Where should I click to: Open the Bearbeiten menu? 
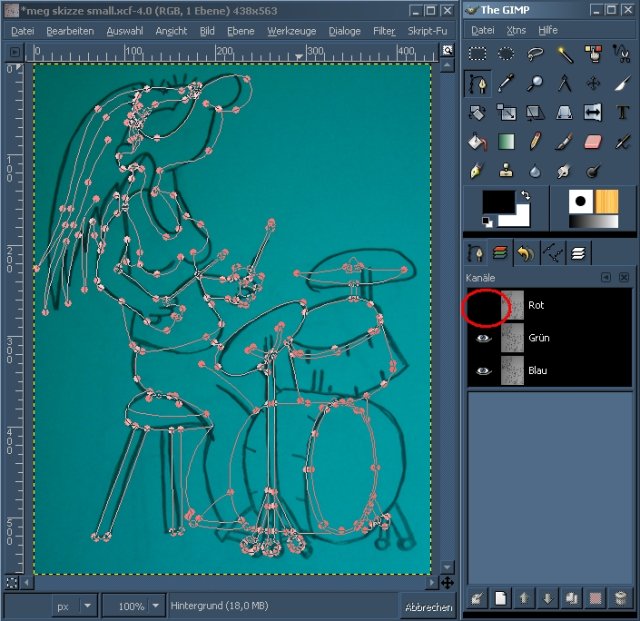(70, 31)
